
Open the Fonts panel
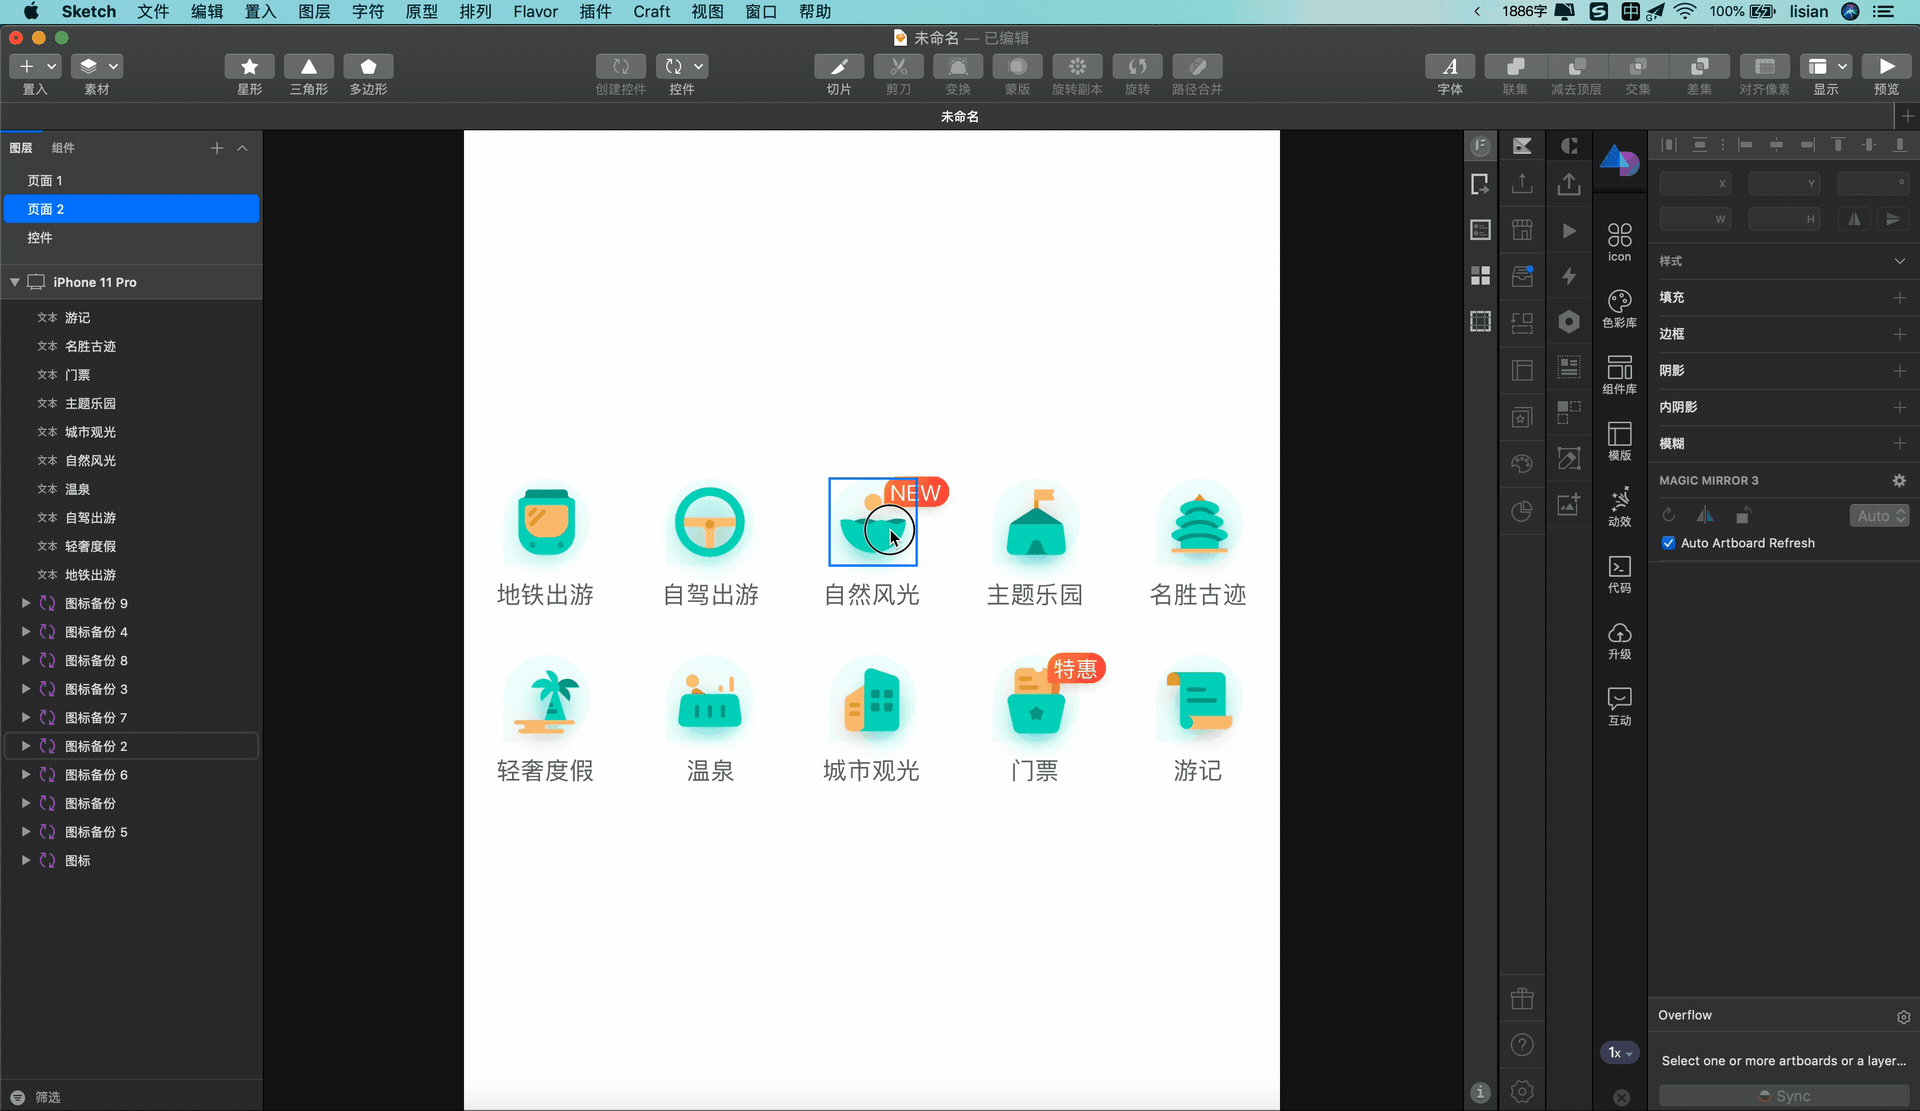[x=1449, y=67]
